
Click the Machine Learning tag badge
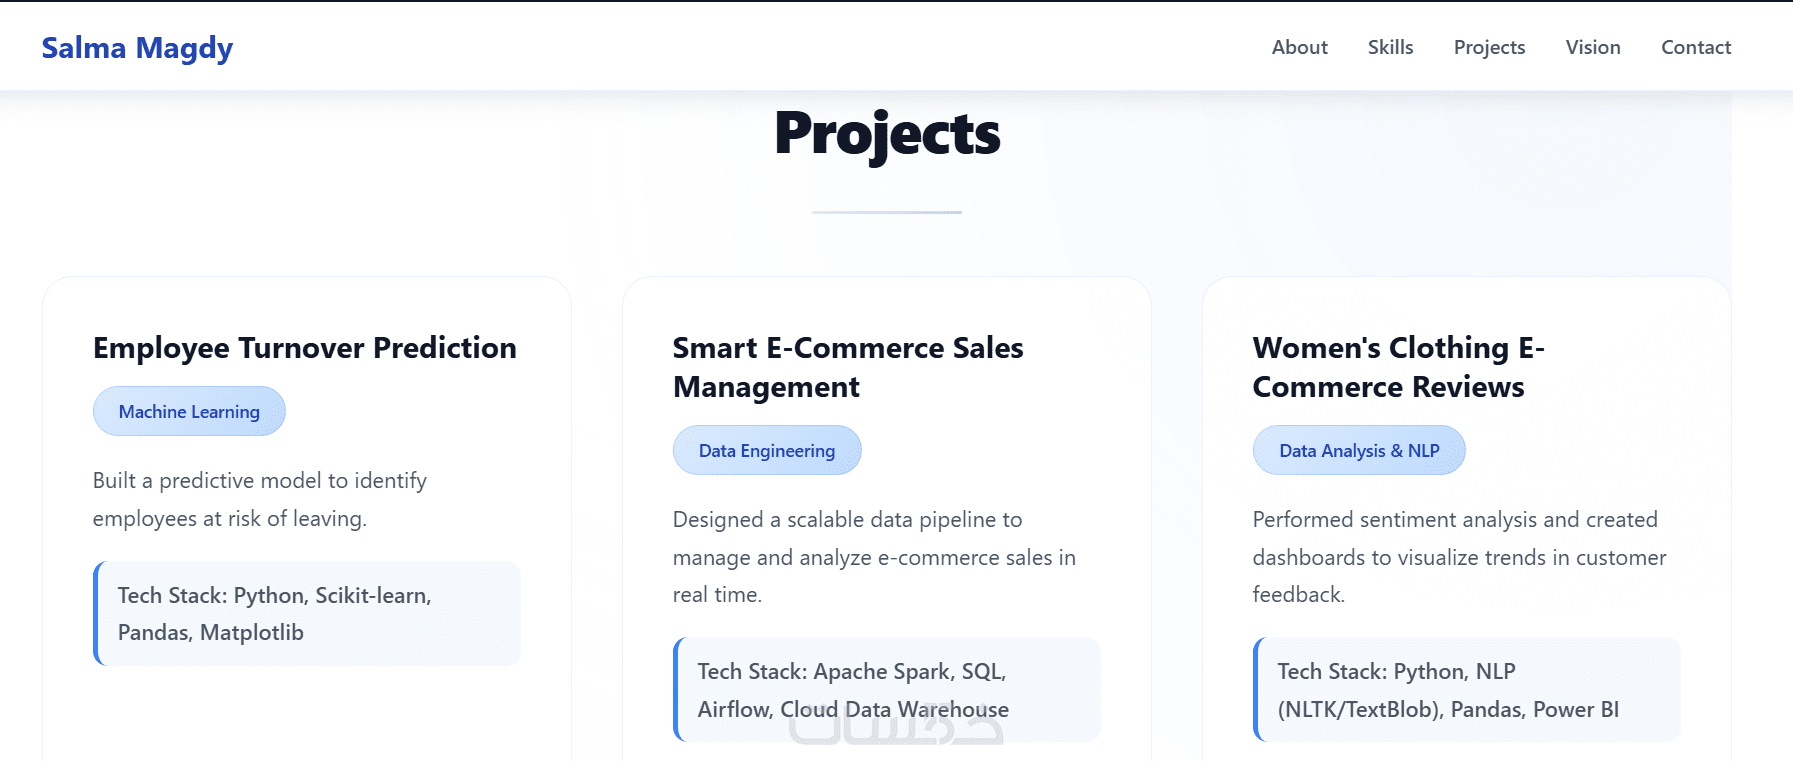coord(189,411)
